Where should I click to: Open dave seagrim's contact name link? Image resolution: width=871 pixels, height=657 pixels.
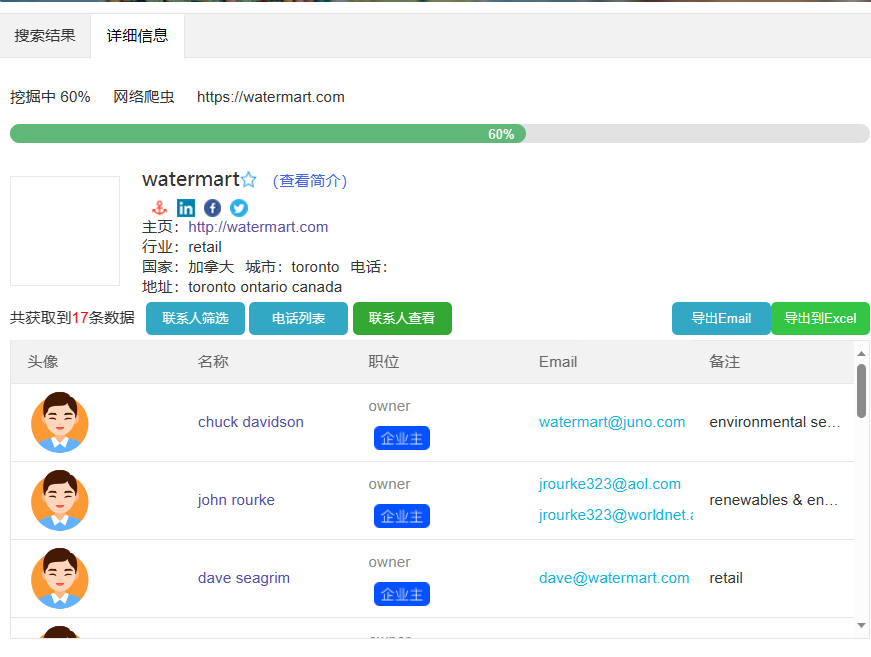pyautogui.click(x=244, y=578)
